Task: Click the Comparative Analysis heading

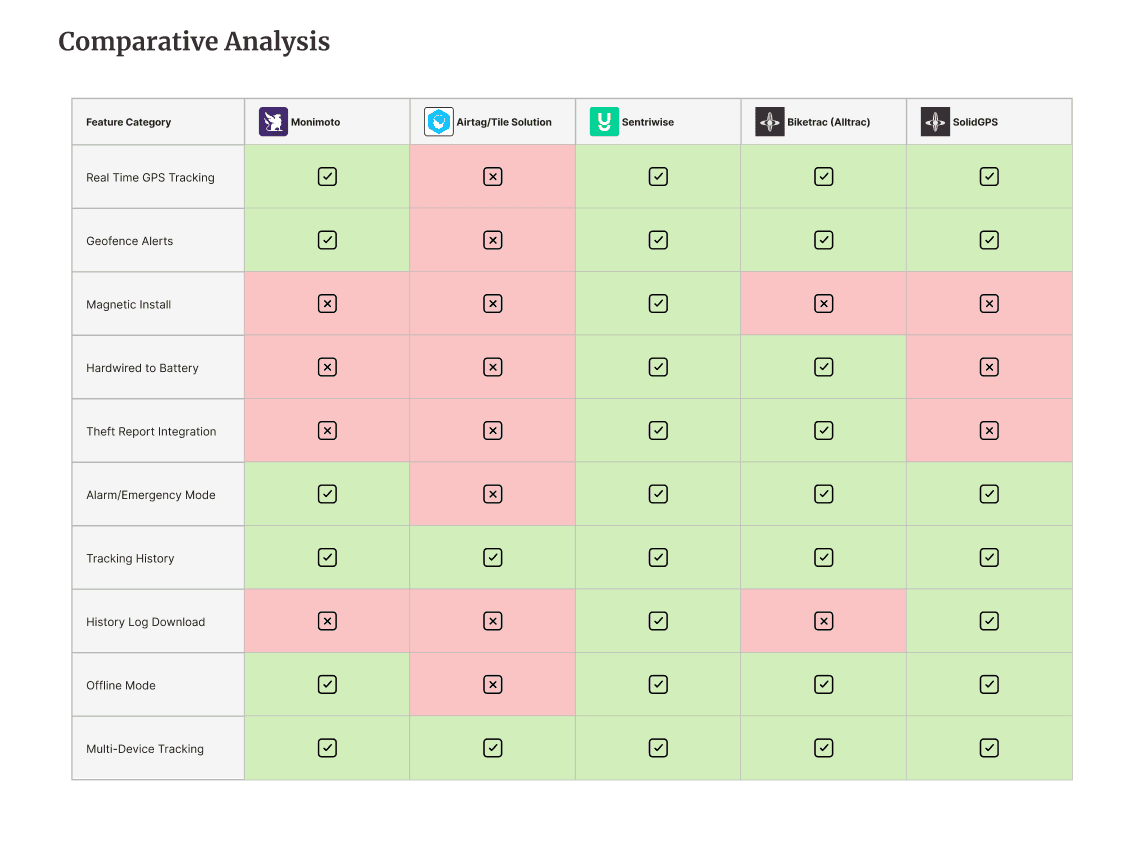Action: (x=194, y=42)
